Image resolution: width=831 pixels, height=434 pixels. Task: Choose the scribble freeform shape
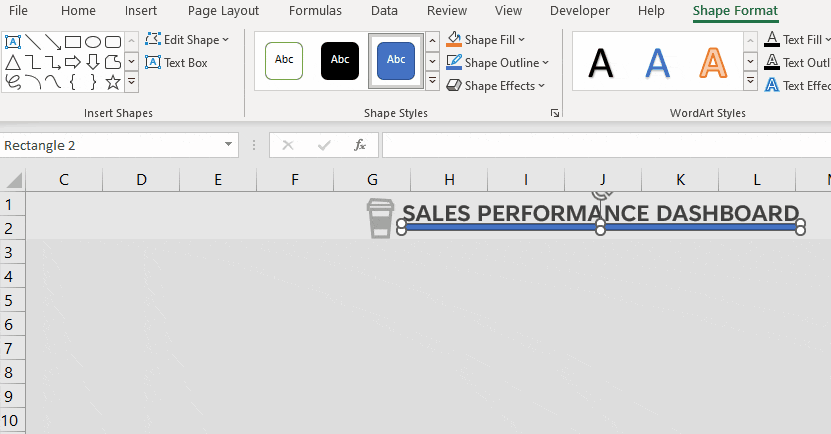coord(13,81)
